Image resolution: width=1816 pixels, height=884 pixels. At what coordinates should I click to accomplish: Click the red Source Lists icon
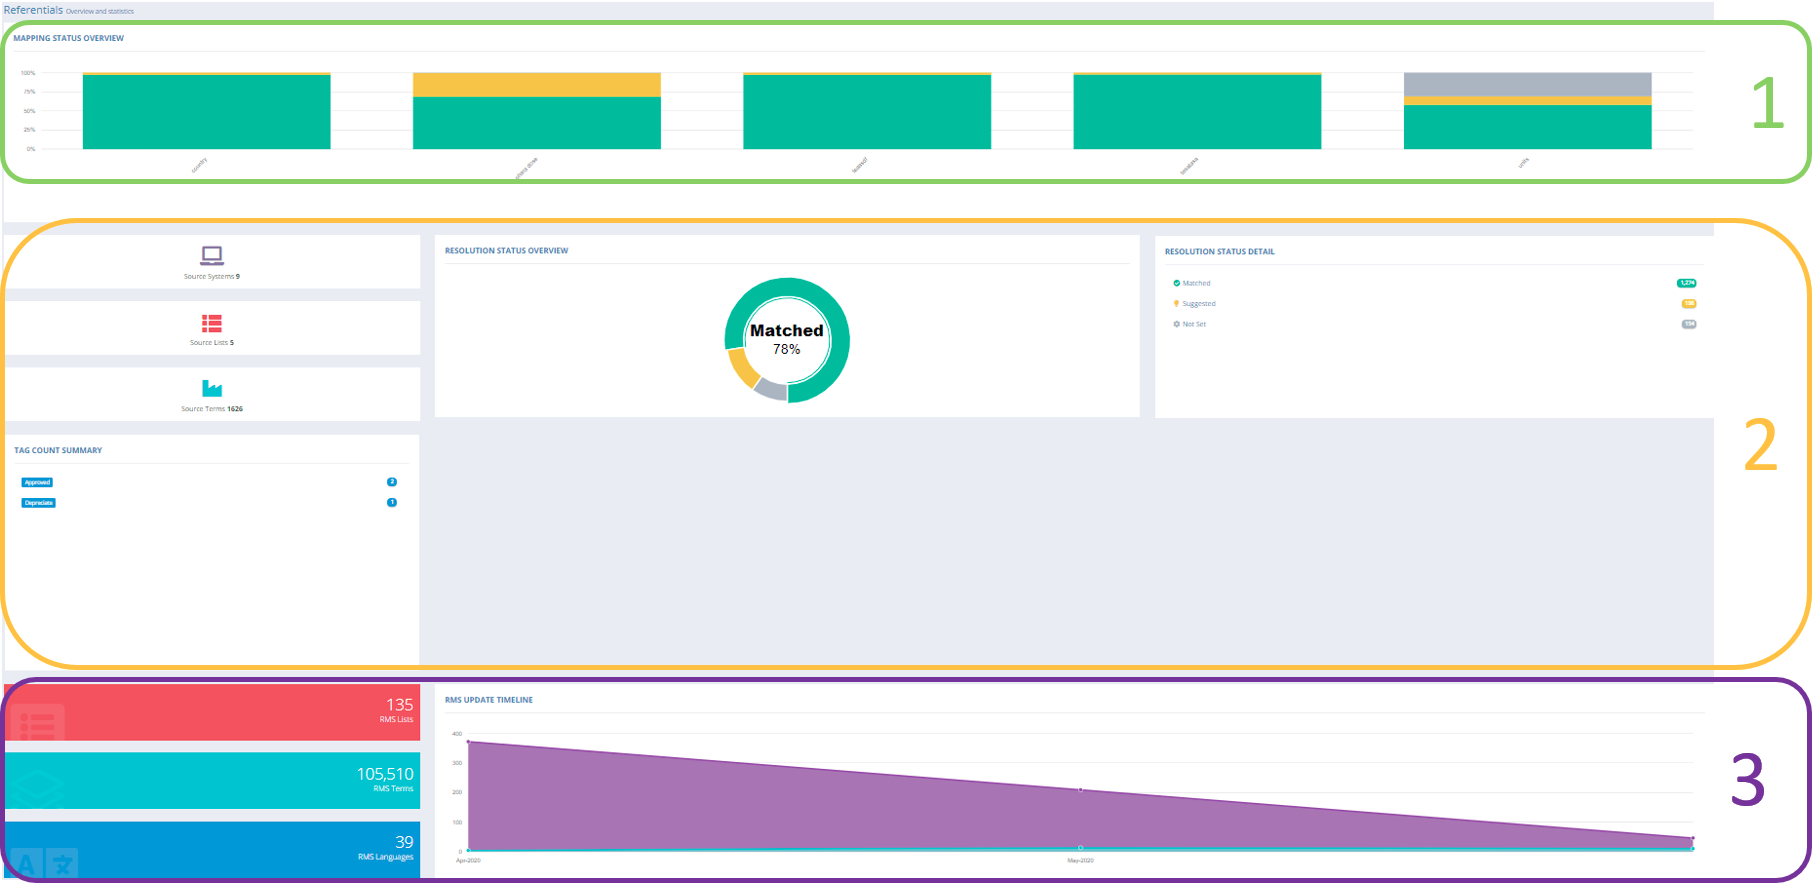point(212,323)
